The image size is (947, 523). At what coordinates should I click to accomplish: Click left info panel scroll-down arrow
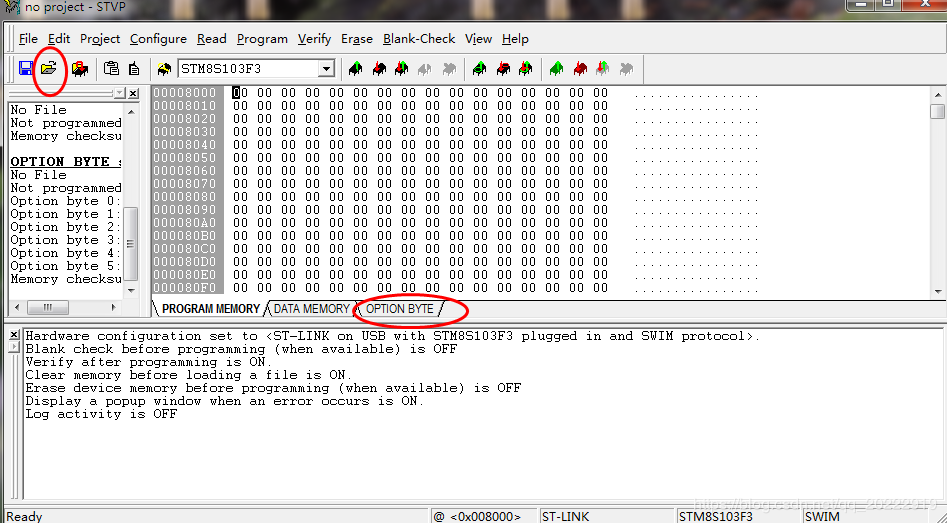click(x=132, y=290)
